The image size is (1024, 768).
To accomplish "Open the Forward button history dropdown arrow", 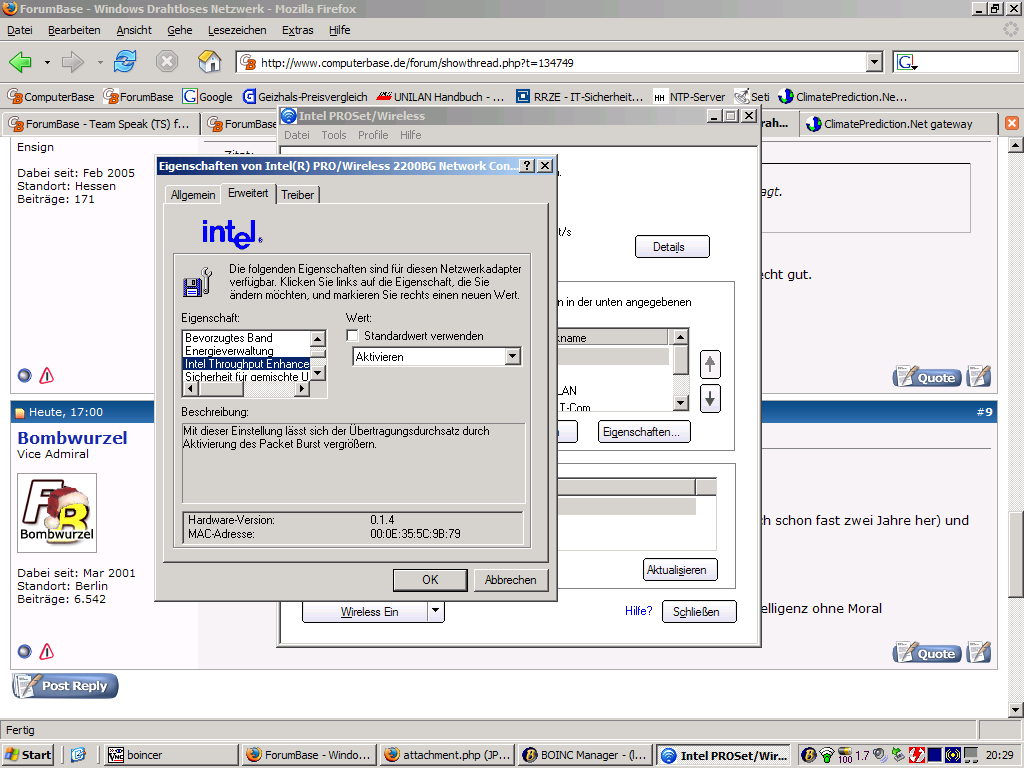I will pos(99,63).
